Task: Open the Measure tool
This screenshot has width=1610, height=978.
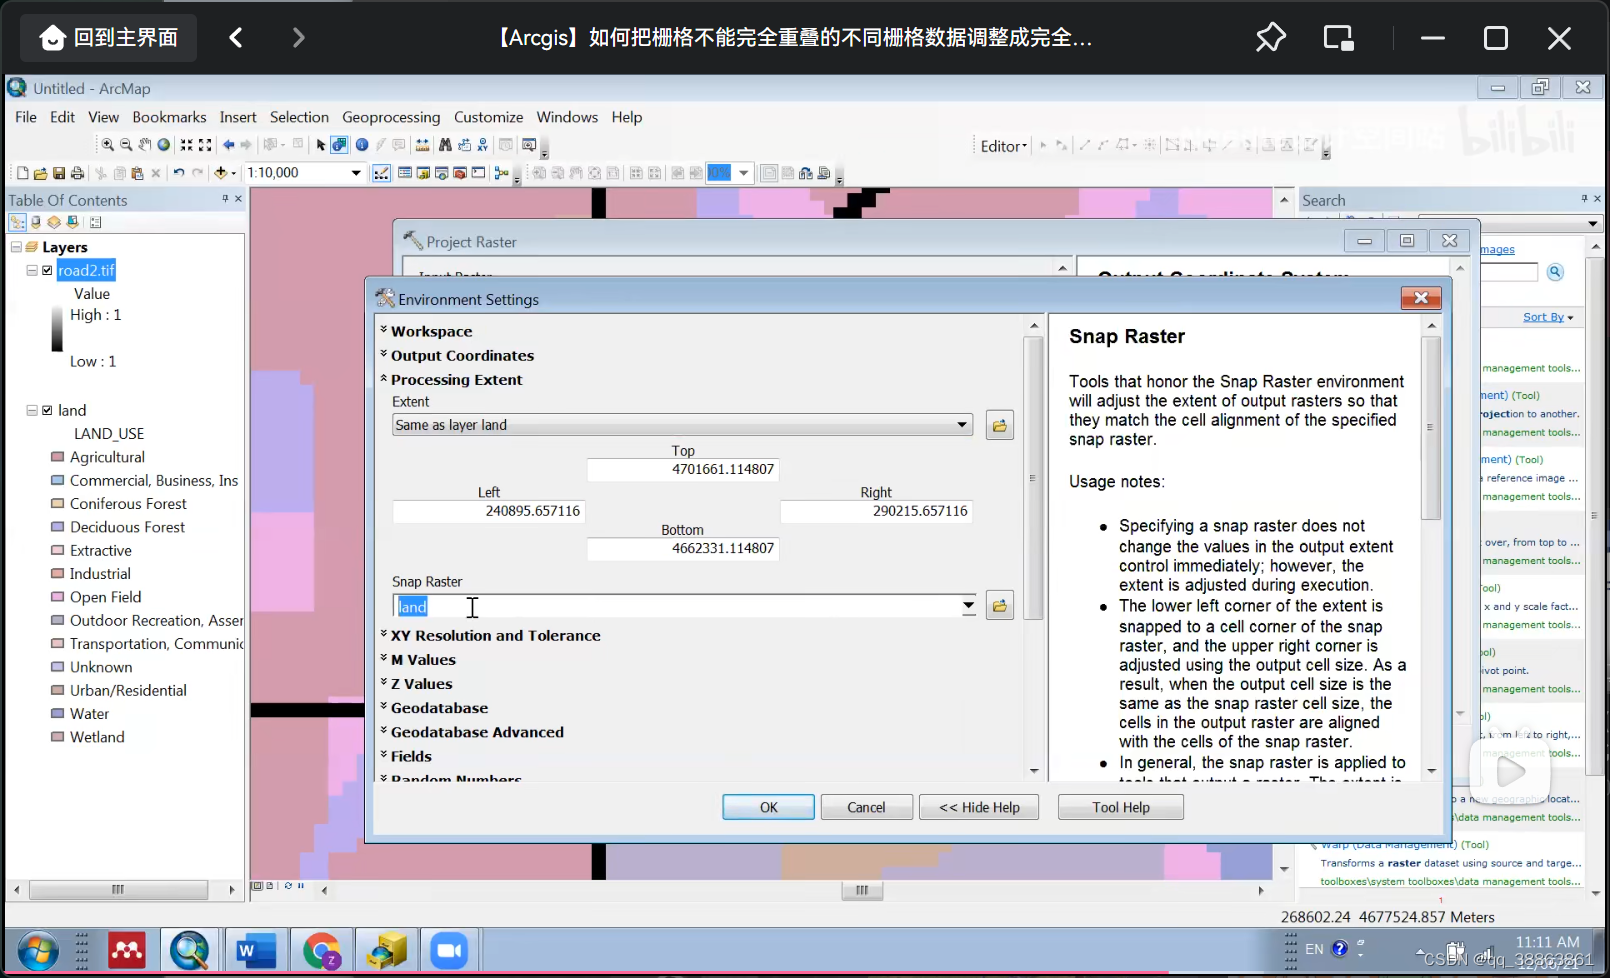Action: (x=422, y=145)
